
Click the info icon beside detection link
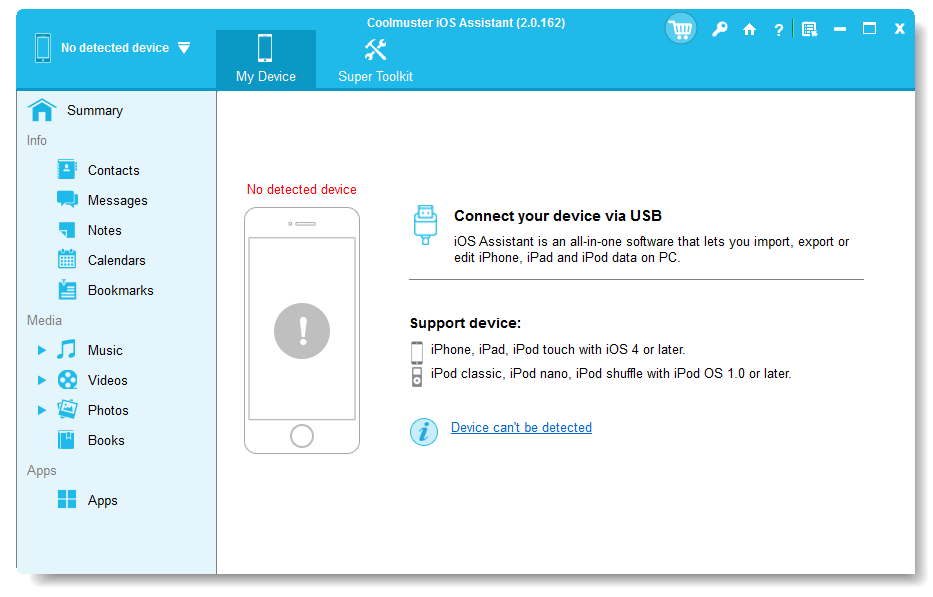(x=424, y=431)
